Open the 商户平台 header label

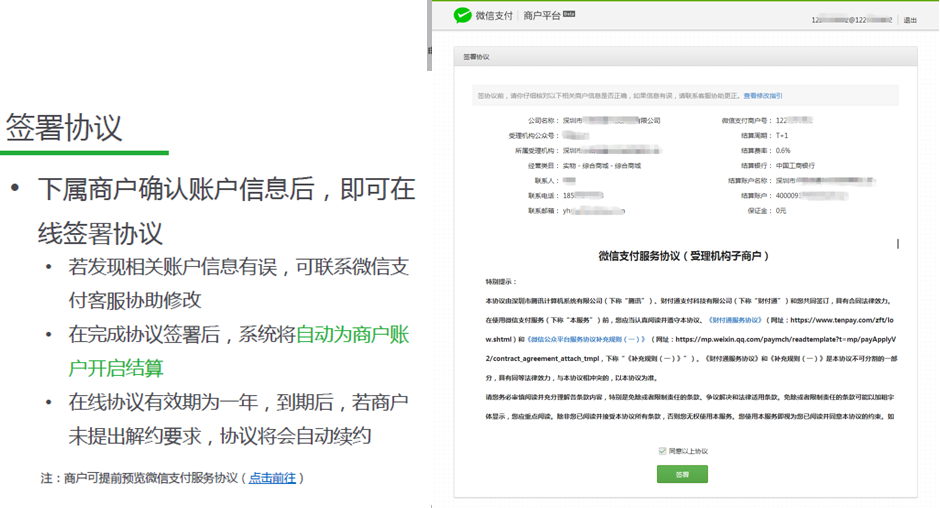(x=541, y=16)
